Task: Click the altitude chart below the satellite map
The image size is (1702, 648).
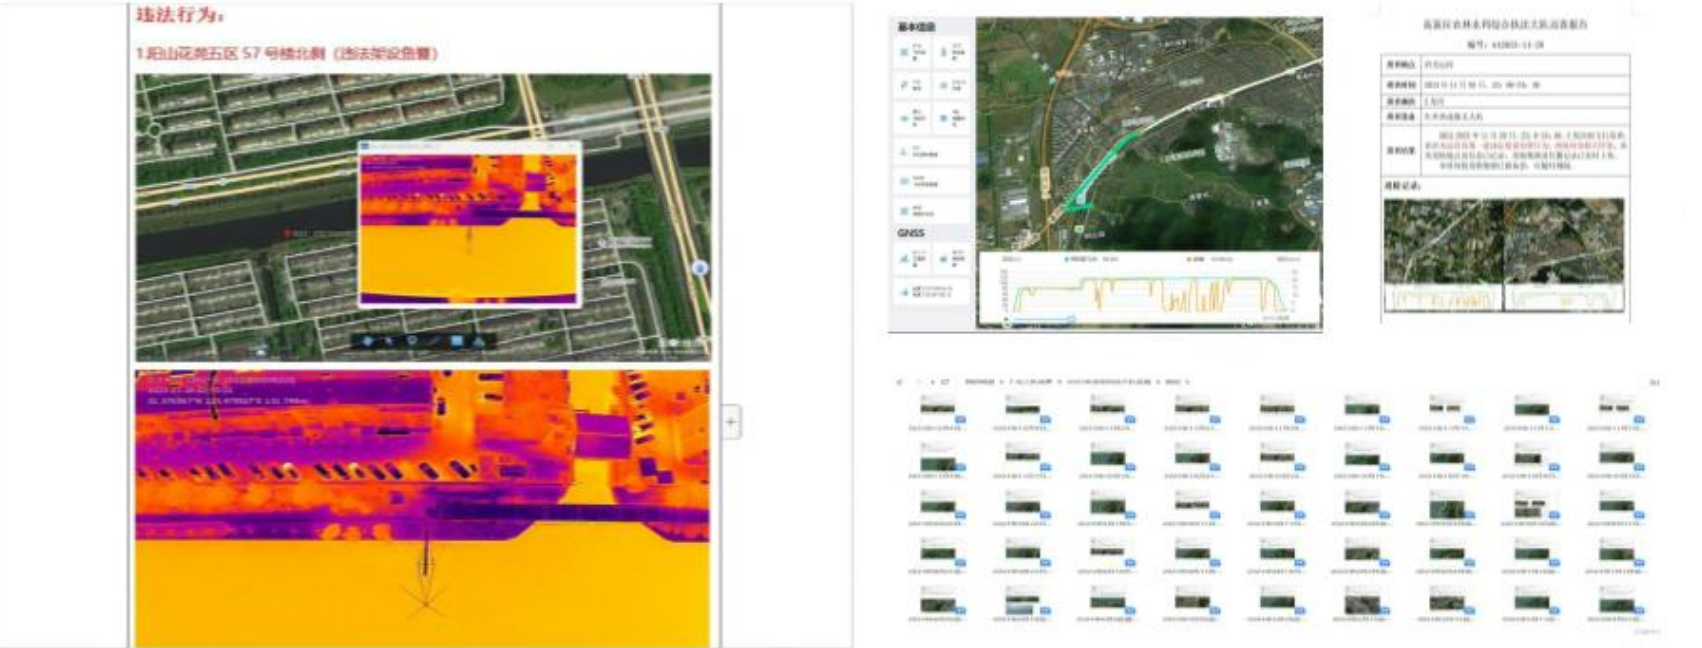Action: [1150, 289]
